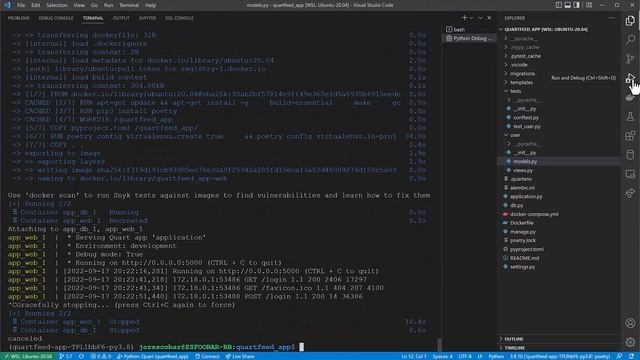Switch to the SQL CONSOLE tab
The height and width of the screenshot is (360, 640).
point(179,18)
